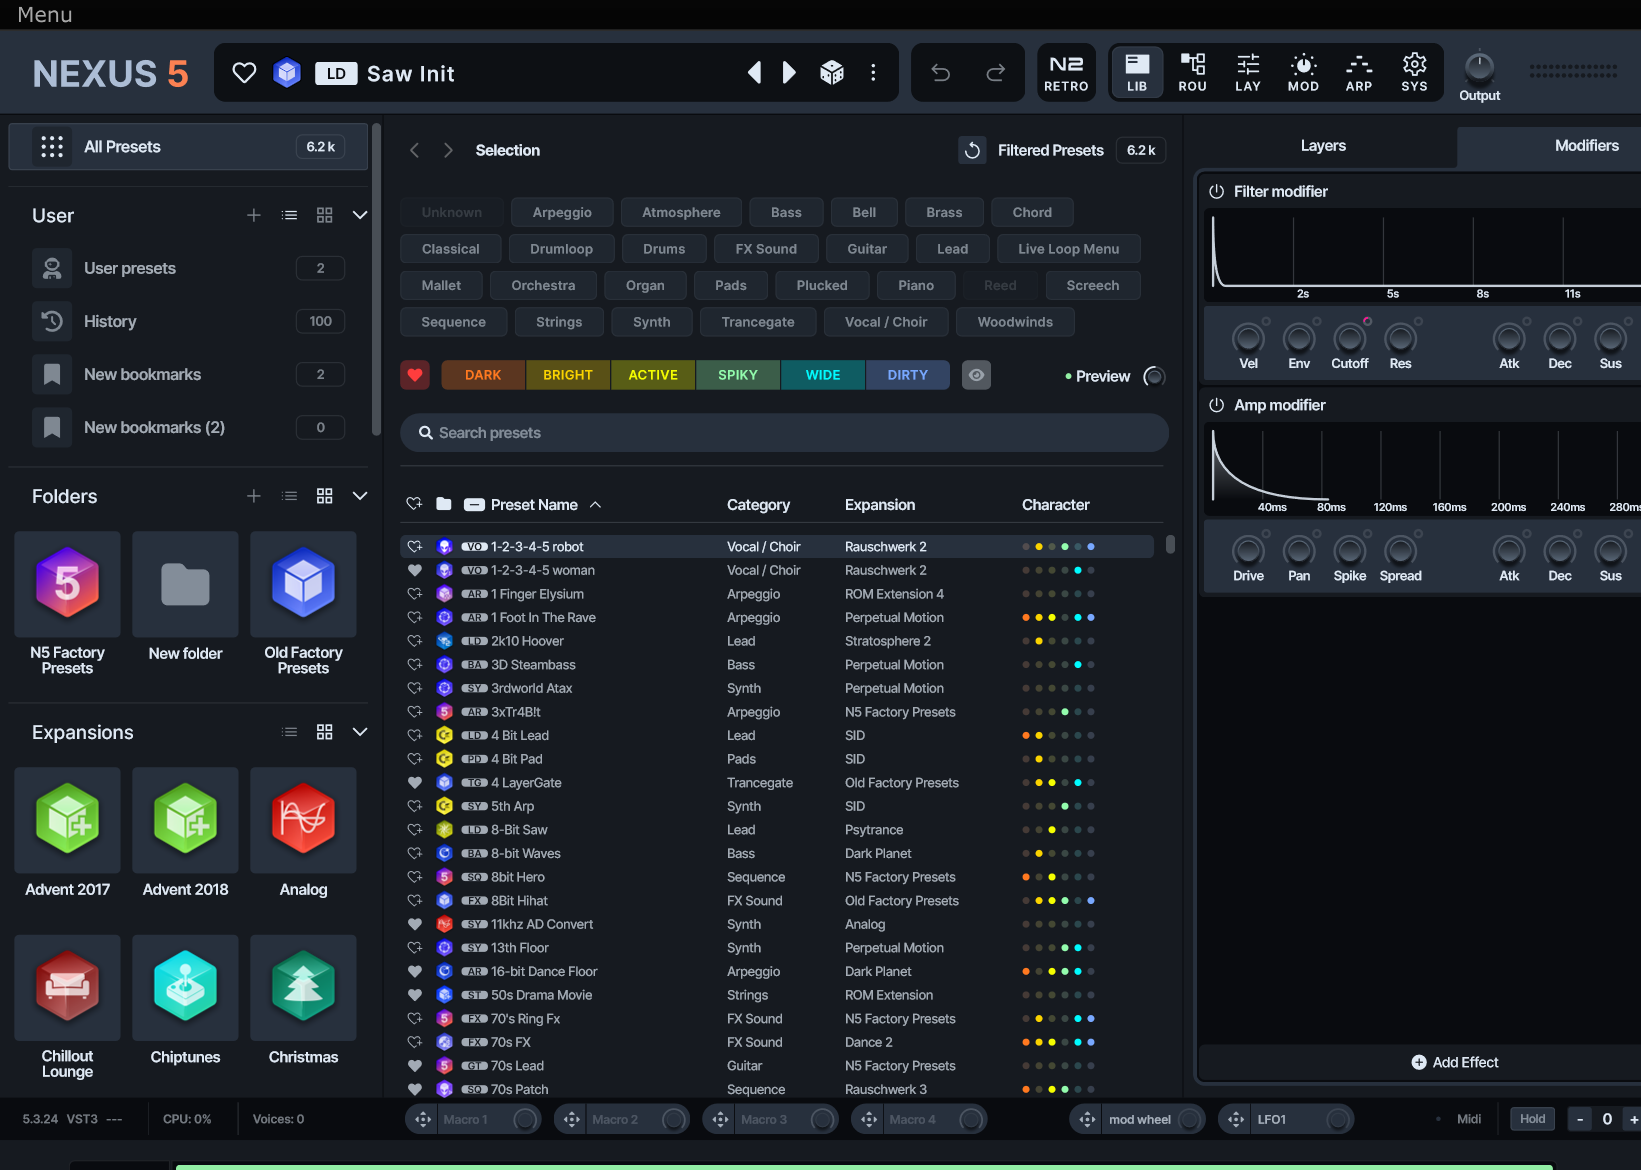Open the SYS system settings
Viewport: 1641px width, 1170px height.
[1414, 73]
